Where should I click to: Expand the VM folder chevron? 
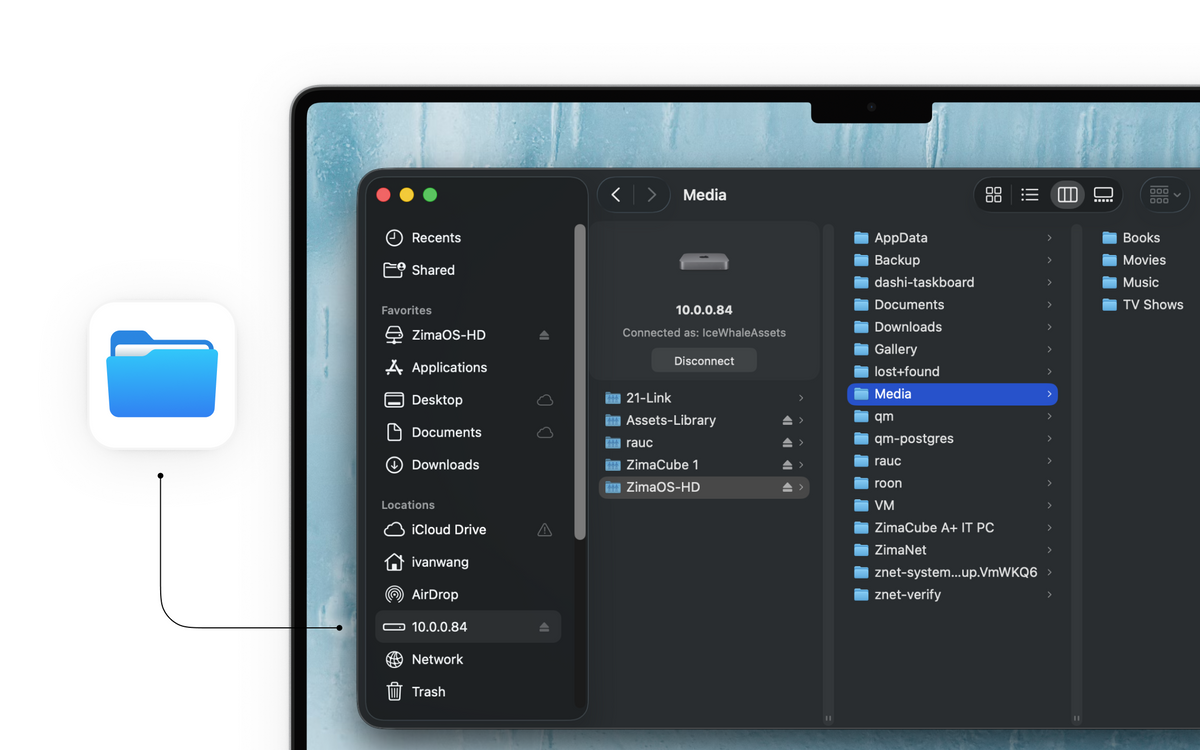(1049, 505)
